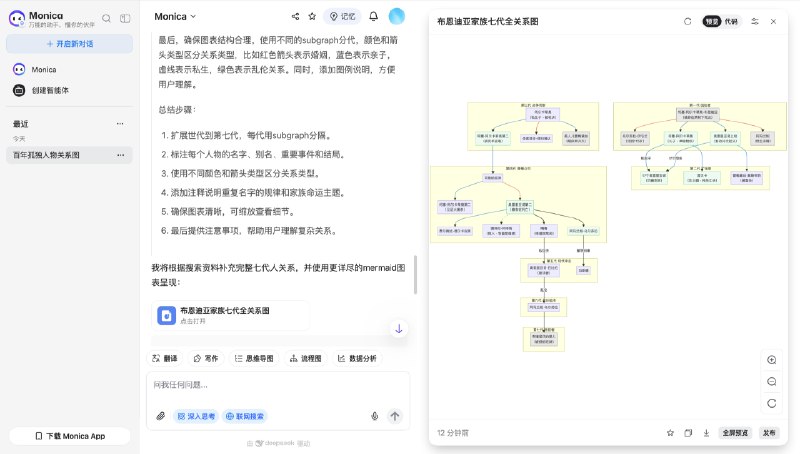This screenshot has width=800, height=454.
Task: Close the diagram preview panel
Action: [773, 21]
